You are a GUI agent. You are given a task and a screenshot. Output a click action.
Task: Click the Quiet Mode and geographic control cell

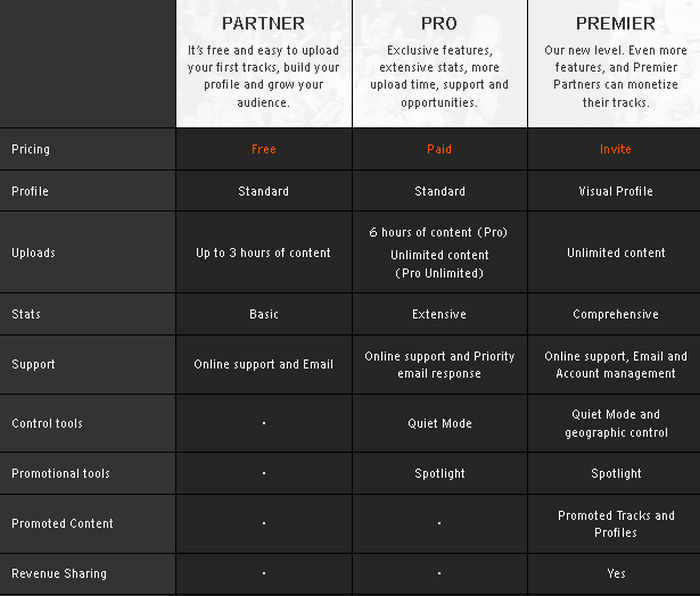[x=616, y=423]
